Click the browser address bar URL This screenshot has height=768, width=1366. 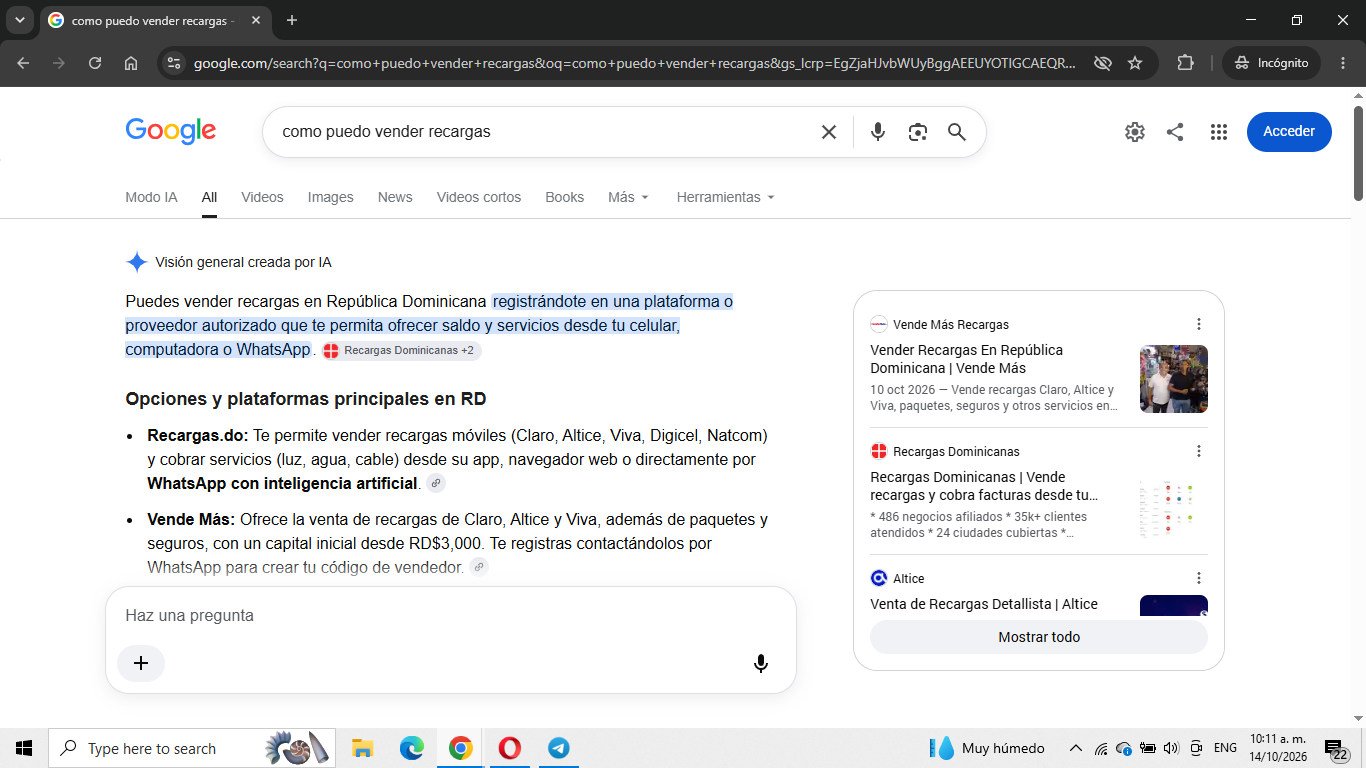634,63
